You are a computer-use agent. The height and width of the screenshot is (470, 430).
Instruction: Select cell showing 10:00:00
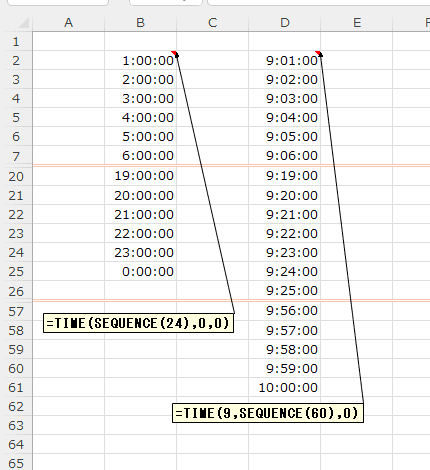[284, 387]
